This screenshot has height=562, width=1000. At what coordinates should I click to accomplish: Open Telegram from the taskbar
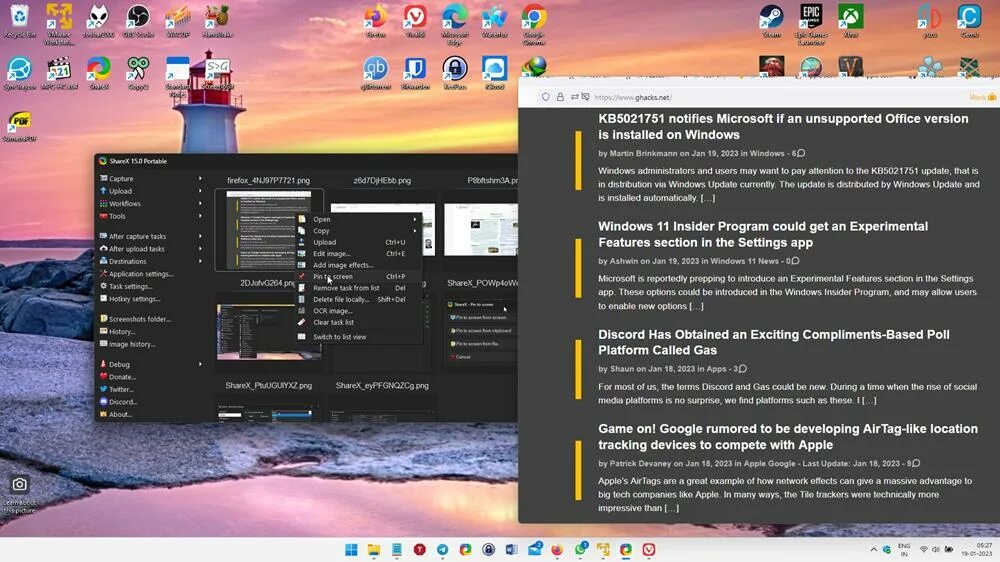point(443,550)
